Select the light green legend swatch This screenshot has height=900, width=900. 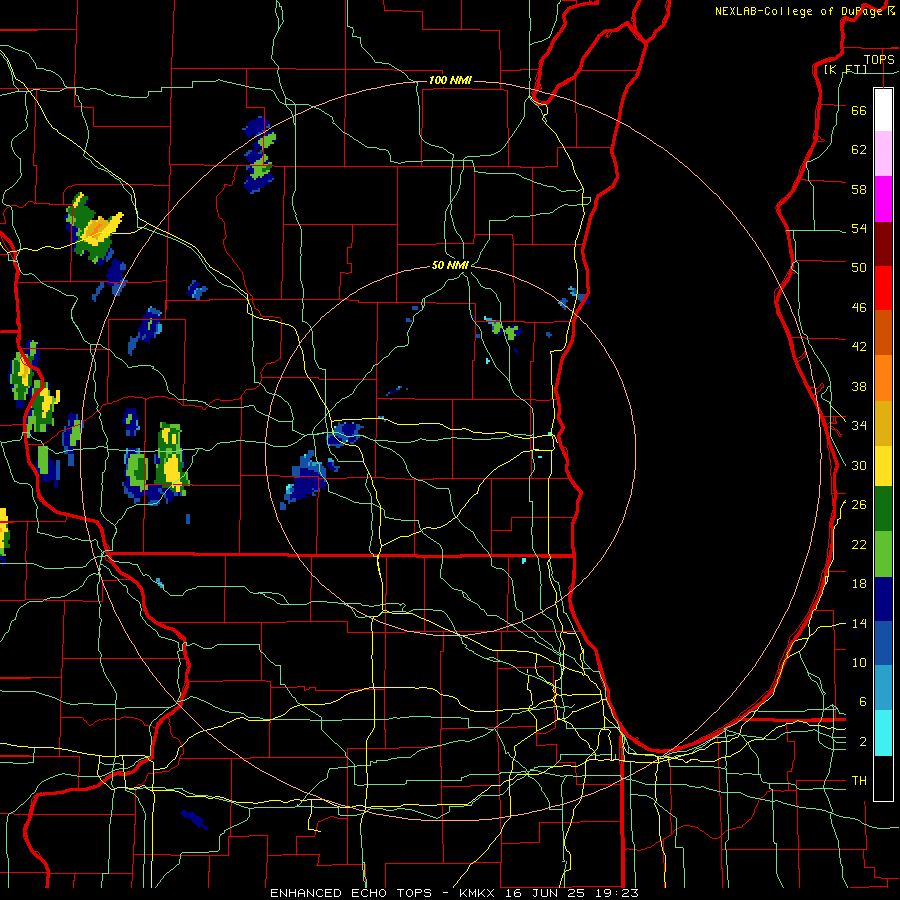point(883,554)
